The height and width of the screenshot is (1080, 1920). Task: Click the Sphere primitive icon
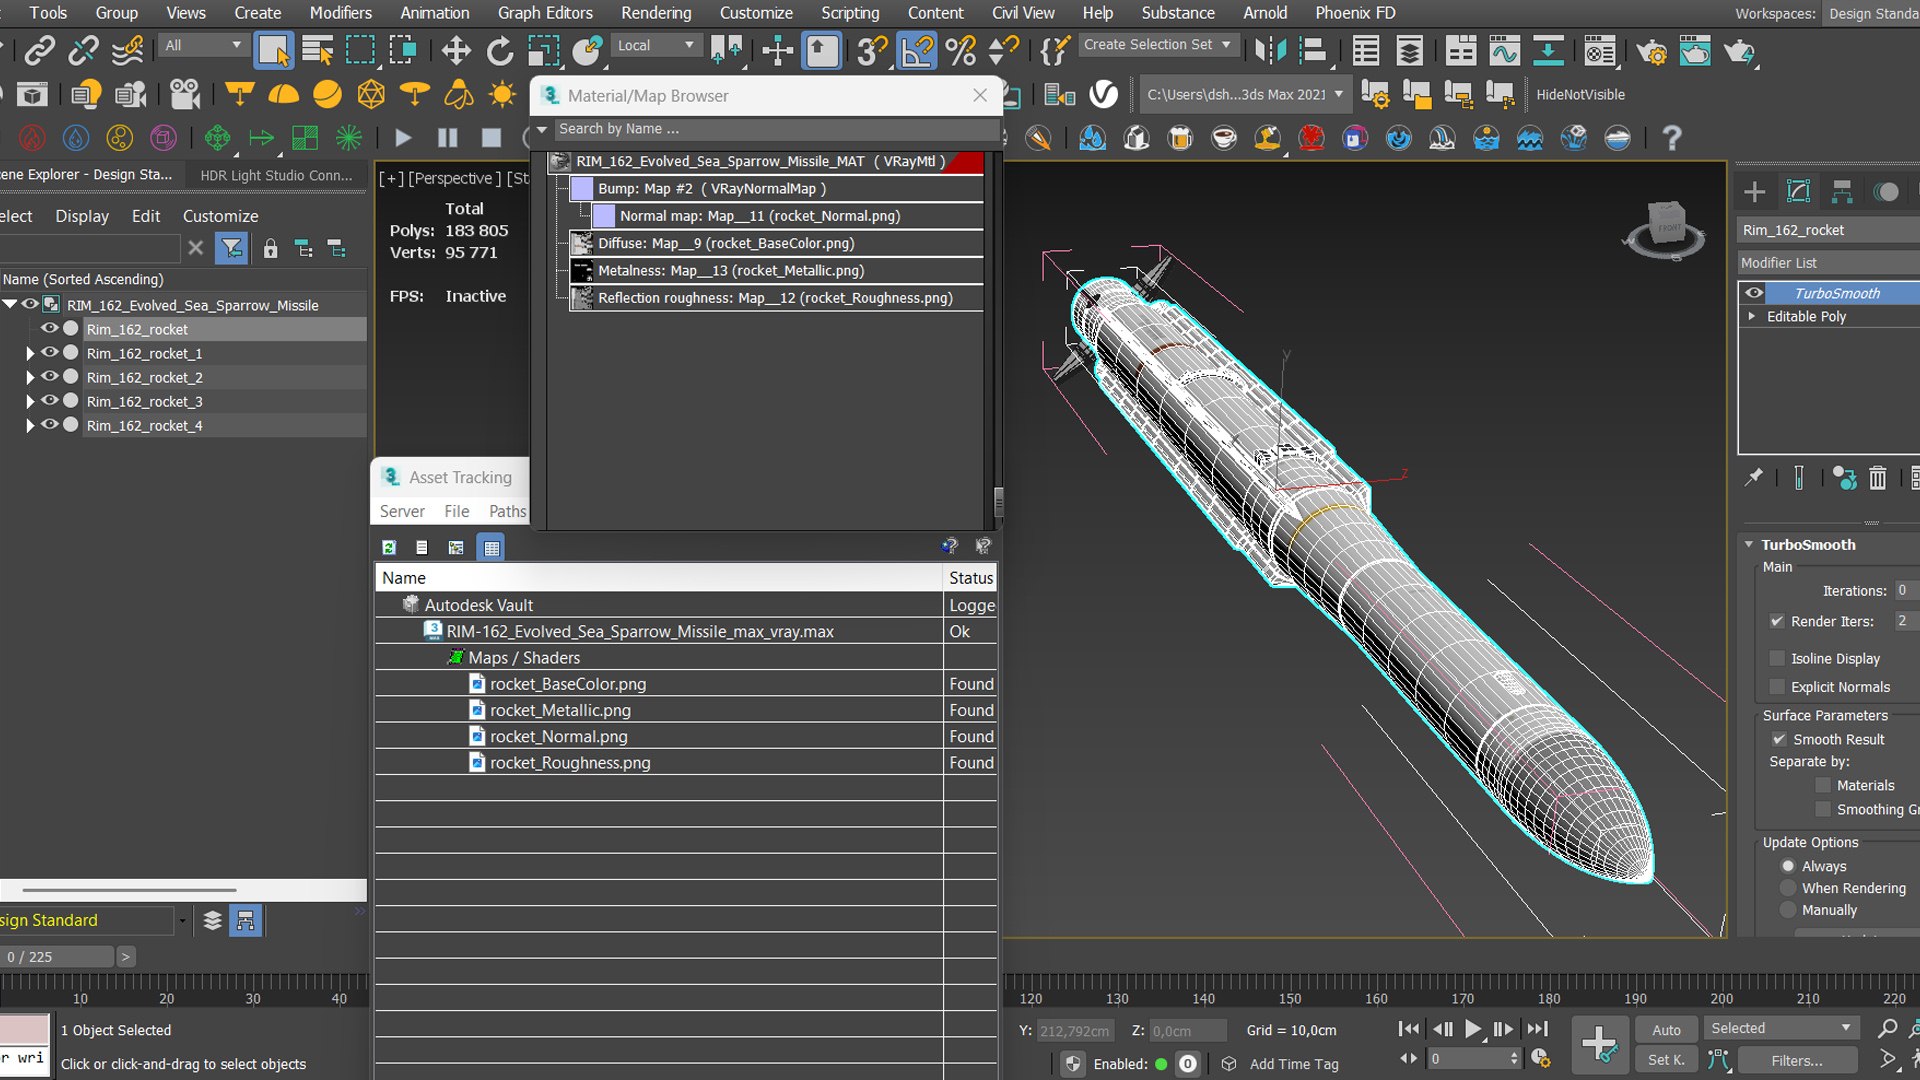[x=327, y=95]
